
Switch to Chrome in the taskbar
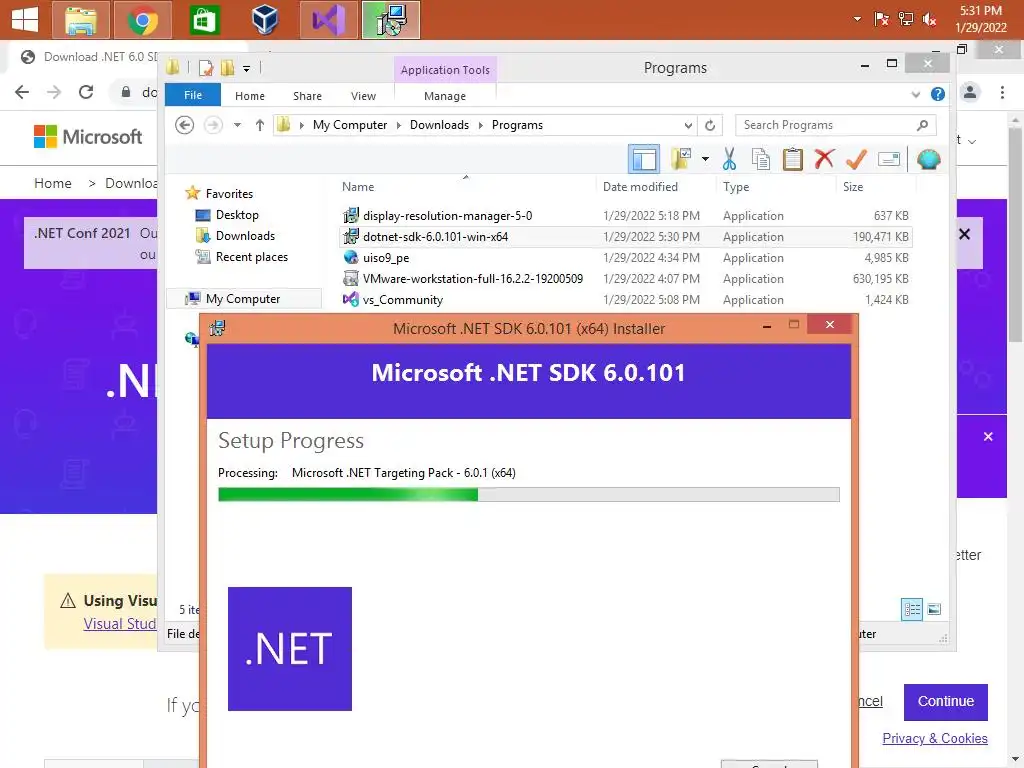[142, 20]
